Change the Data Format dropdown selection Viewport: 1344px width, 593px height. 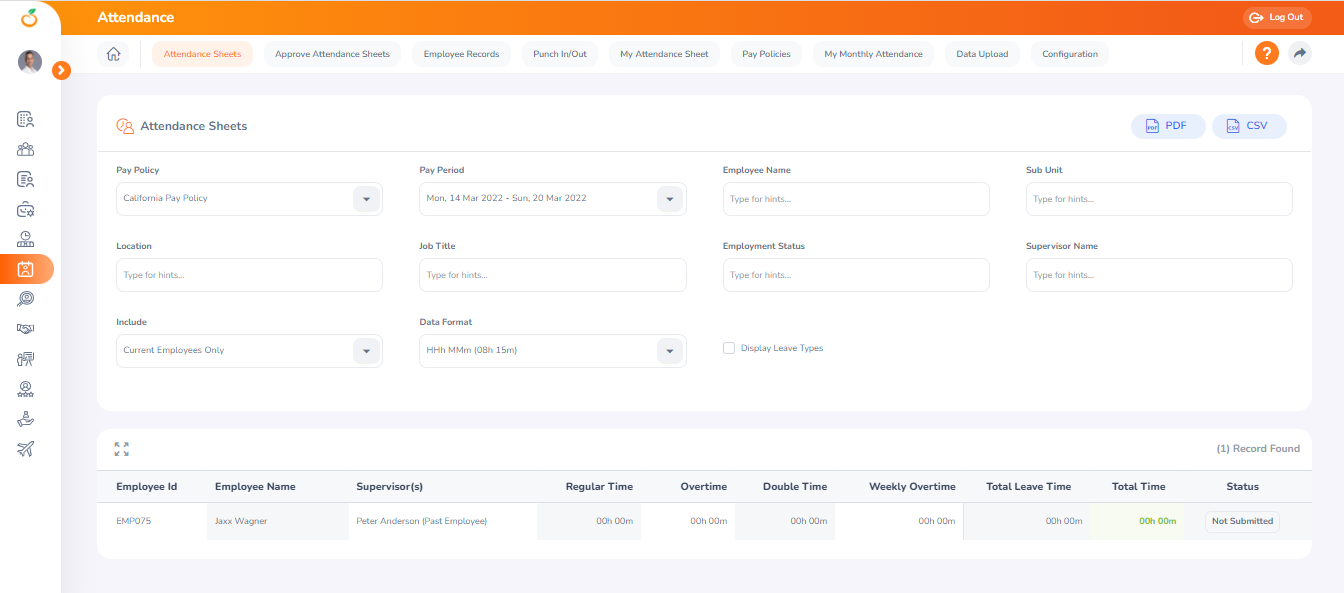669,350
